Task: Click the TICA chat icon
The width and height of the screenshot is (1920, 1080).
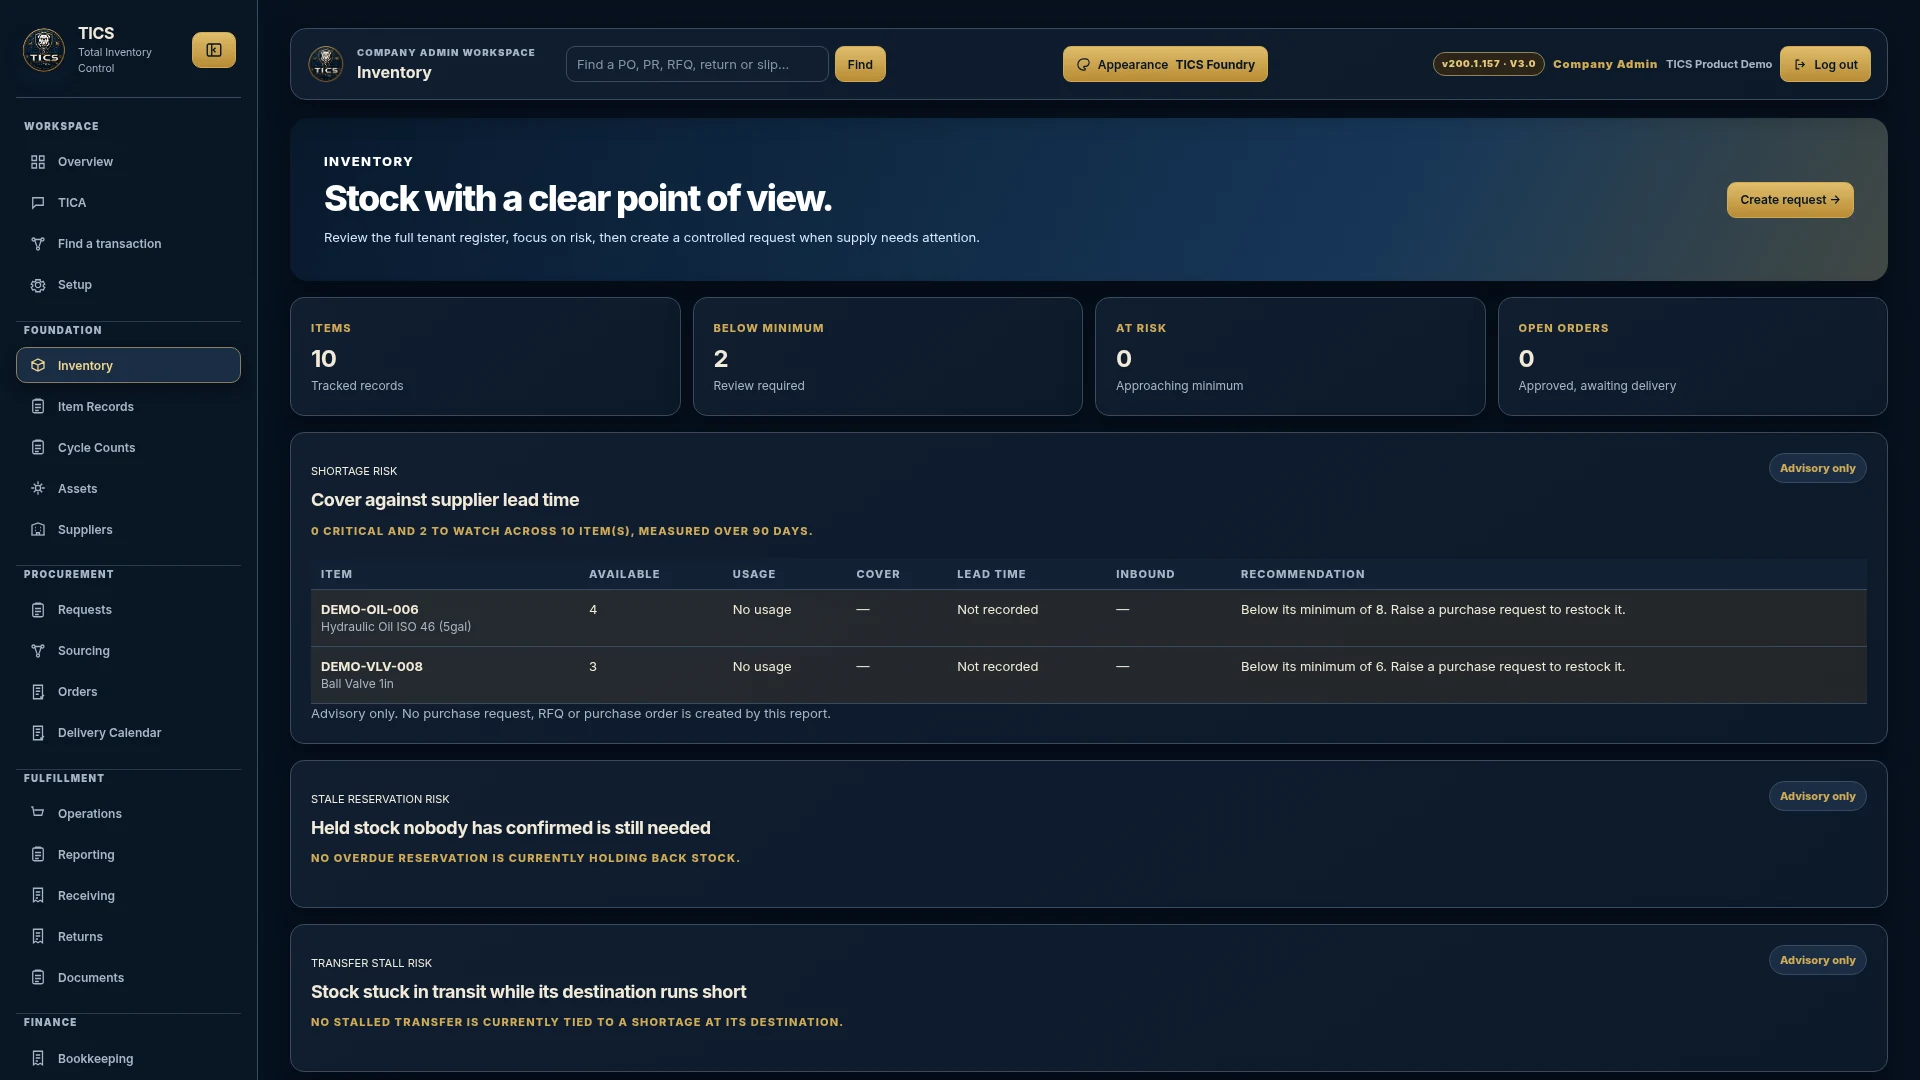Action: (38, 203)
